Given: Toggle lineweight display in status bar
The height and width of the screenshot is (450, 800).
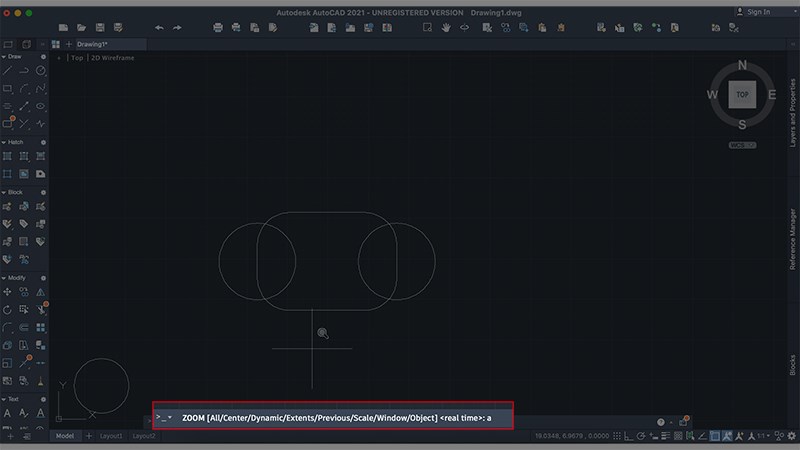Looking at the screenshot, I should [x=666, y=436].
